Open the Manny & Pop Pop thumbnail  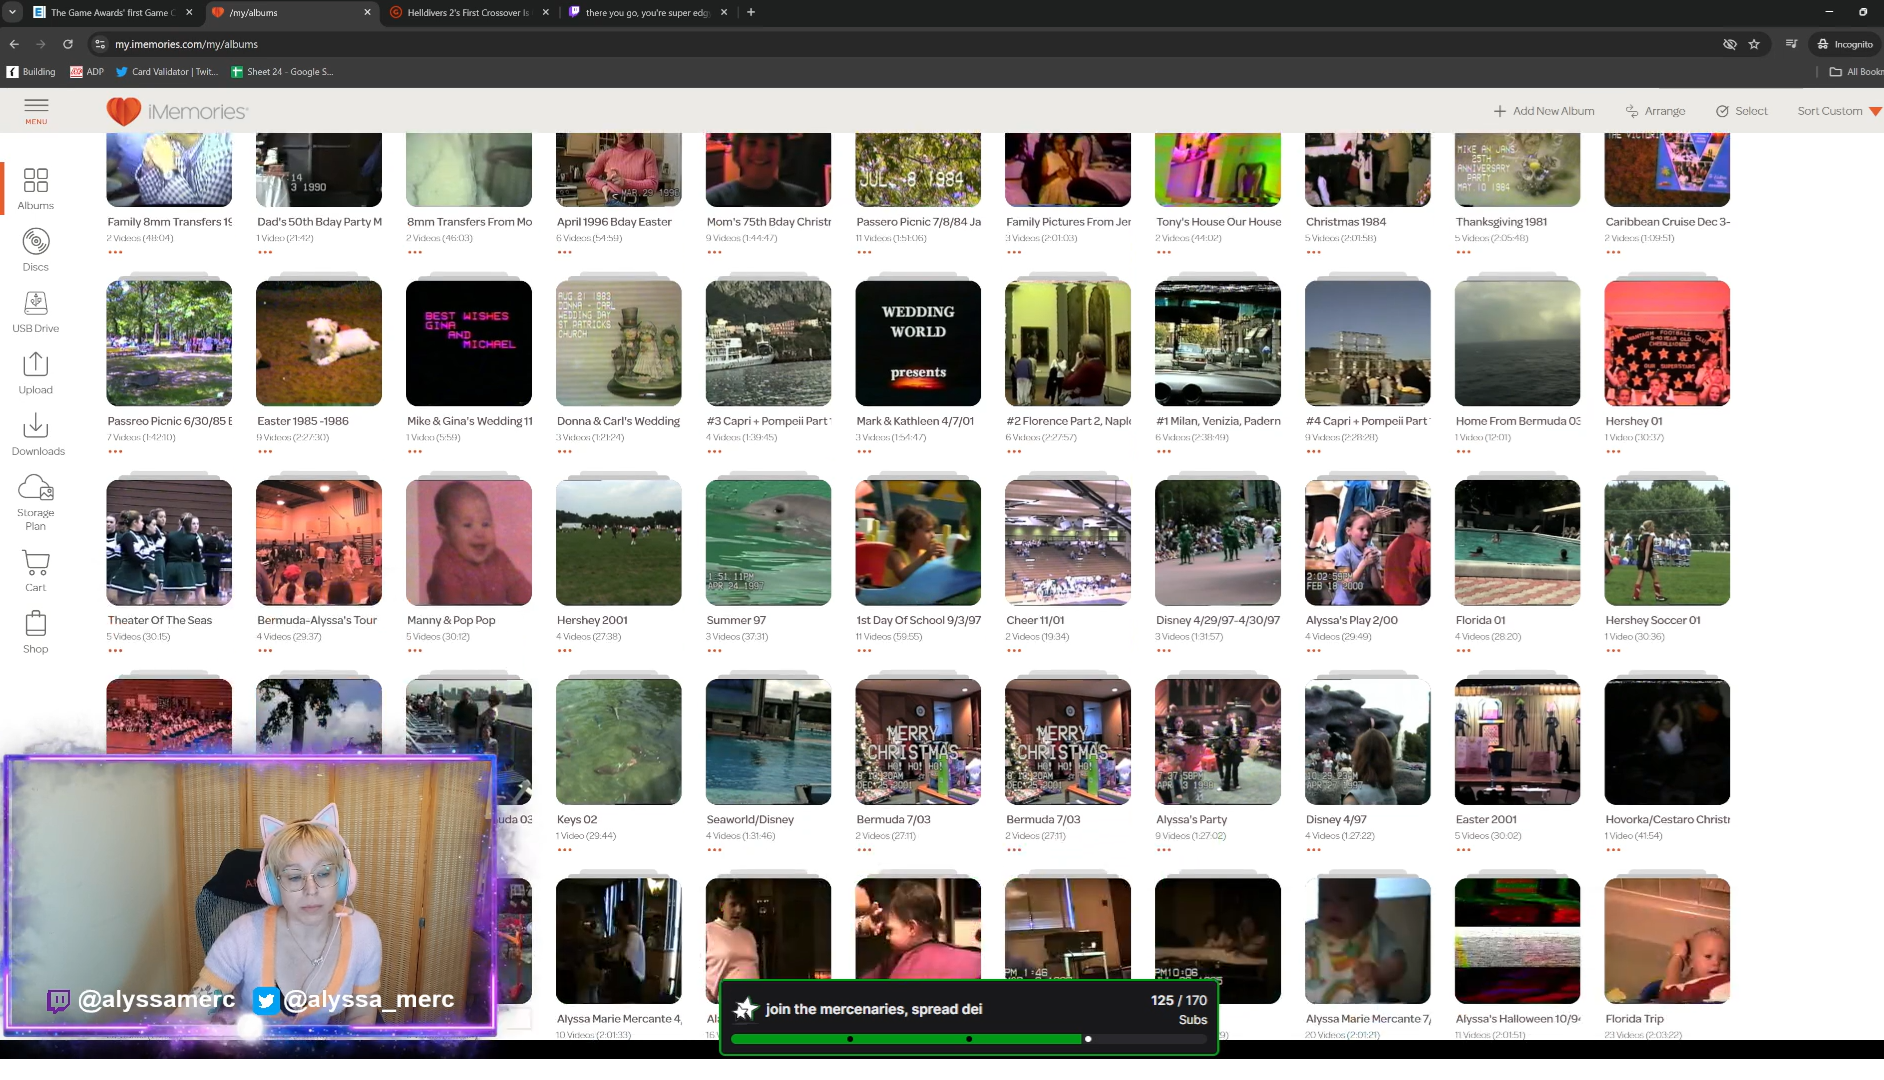(469, 542)
